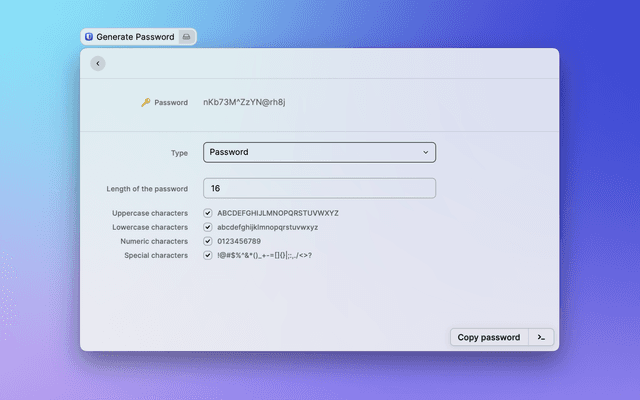Open the Type dropdown showing Password
Image resolution: width=640 pixels, height=400 pixels.
(319, 152)
